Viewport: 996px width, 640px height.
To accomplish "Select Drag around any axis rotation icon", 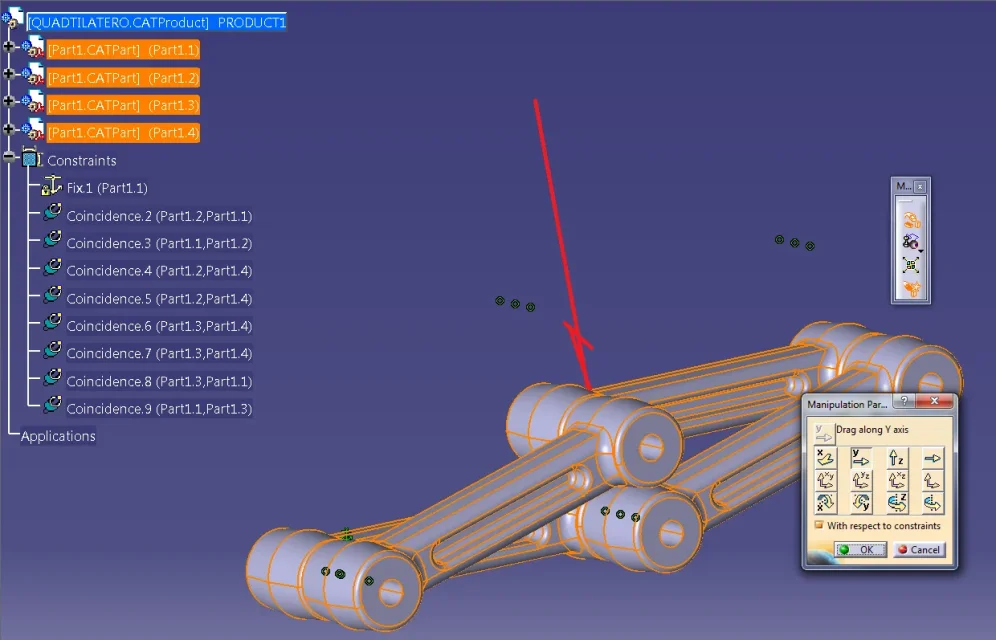I will pyautogui.click(x=932, y=503).
